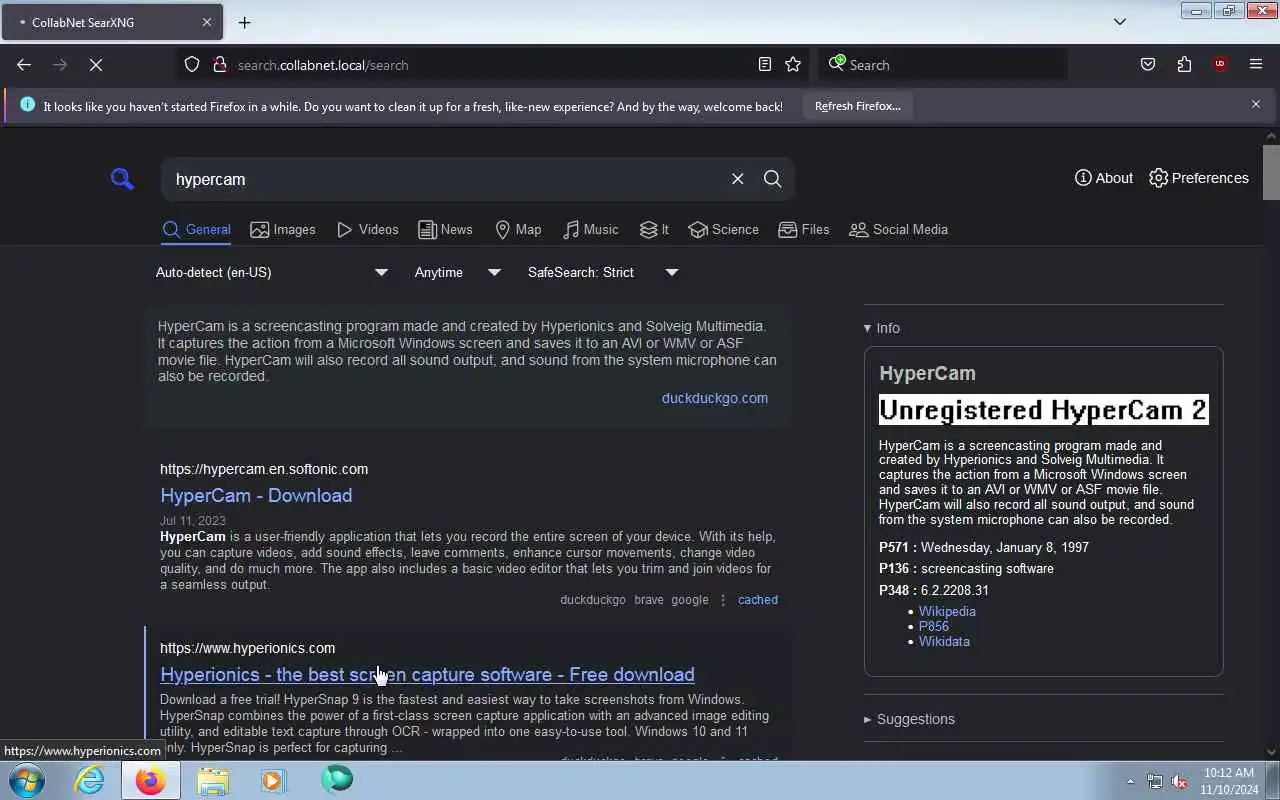Open a new browser tab
This screenshot has height=800, width=1280.
[244, 22]
